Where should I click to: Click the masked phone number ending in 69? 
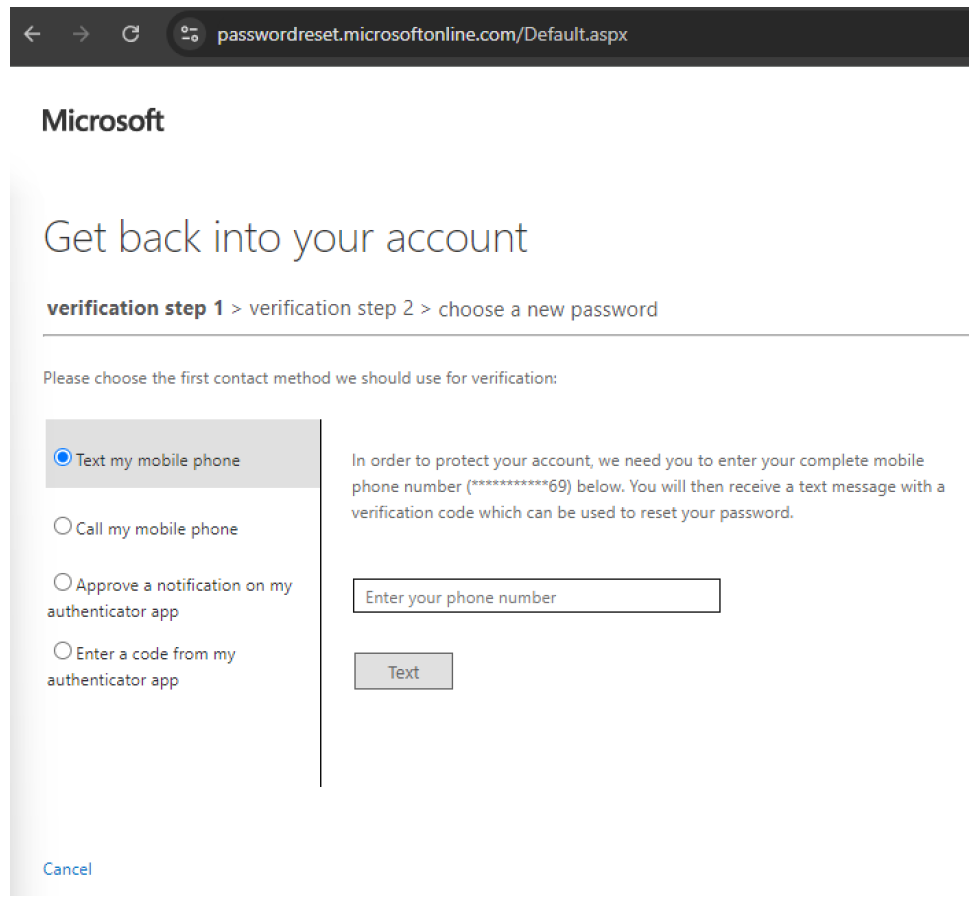(519, 486)
